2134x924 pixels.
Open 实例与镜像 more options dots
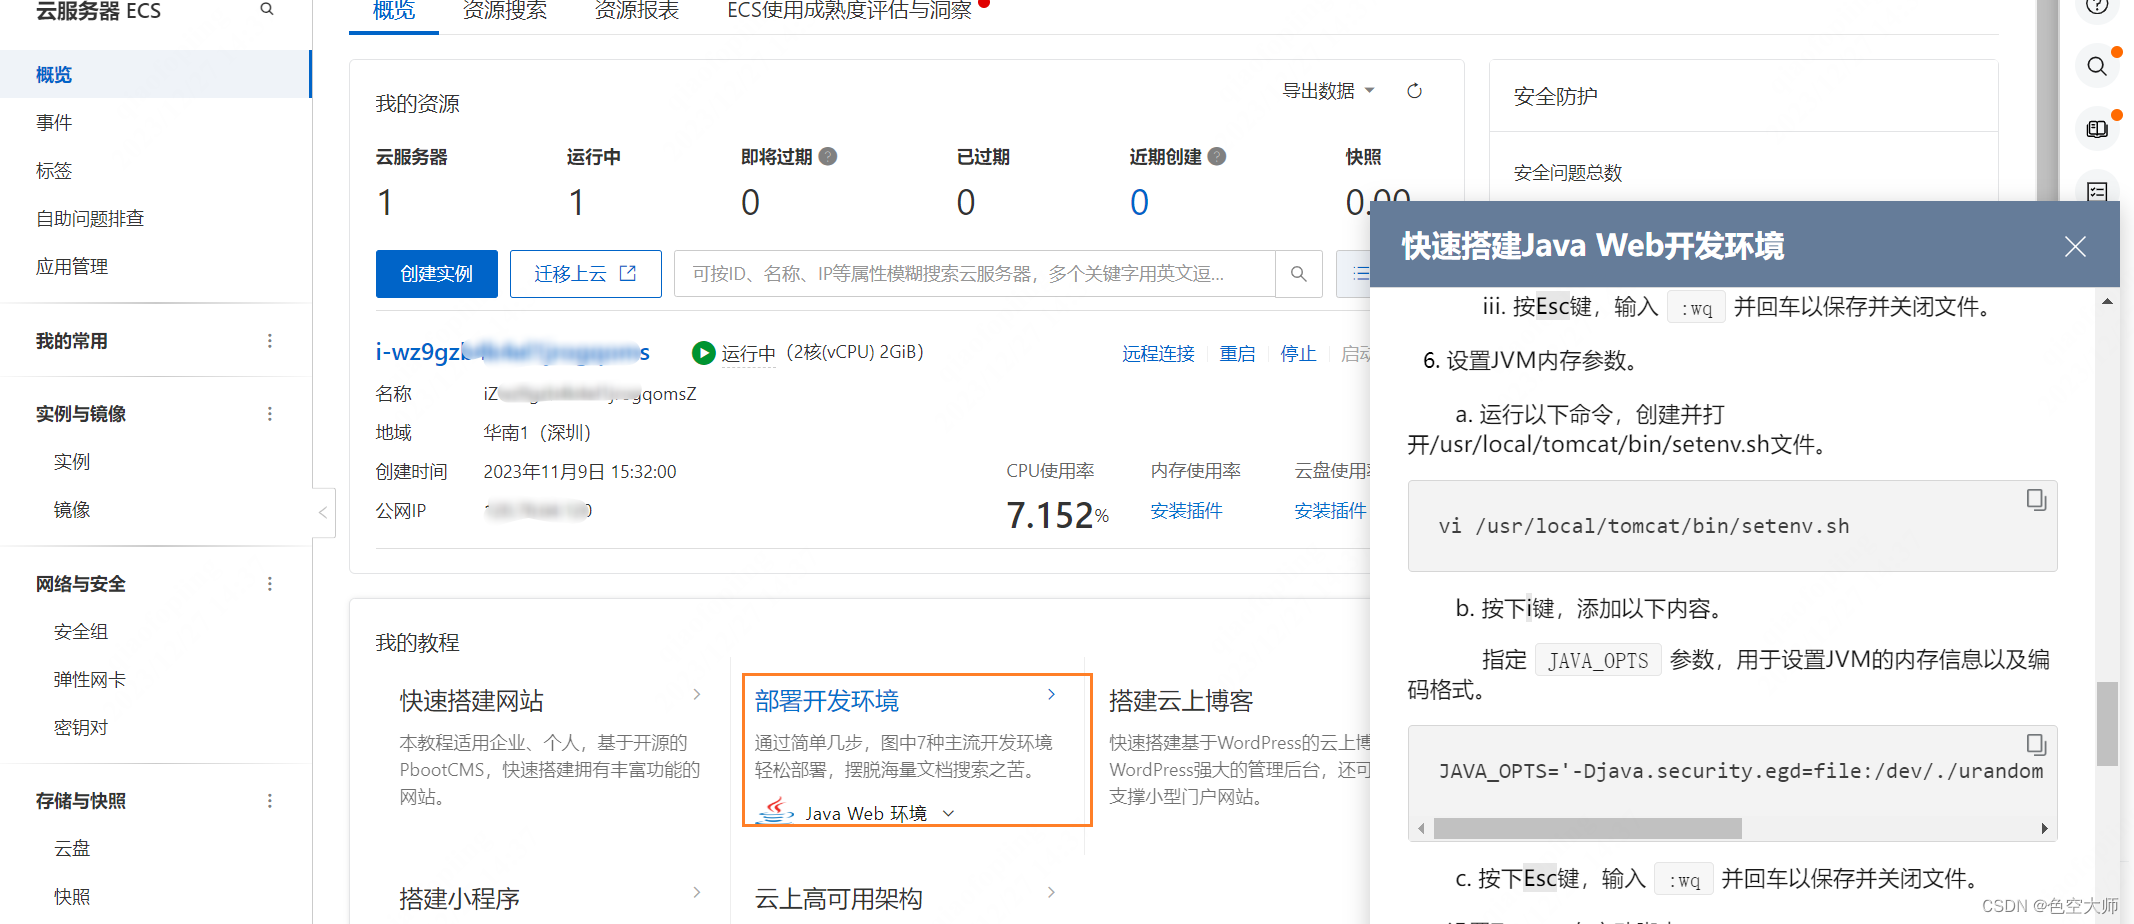(x=270, y=414)
